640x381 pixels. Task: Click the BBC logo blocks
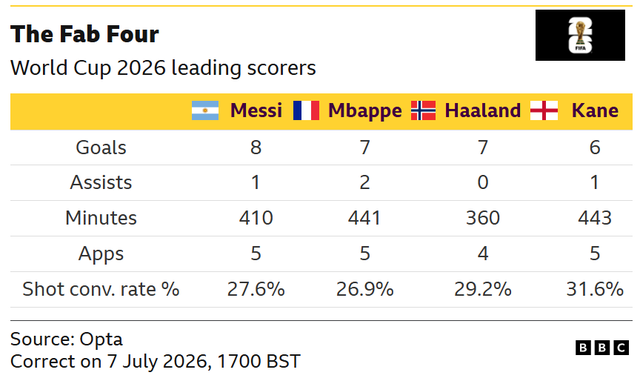pyautogui.click(x=602, y=348)
